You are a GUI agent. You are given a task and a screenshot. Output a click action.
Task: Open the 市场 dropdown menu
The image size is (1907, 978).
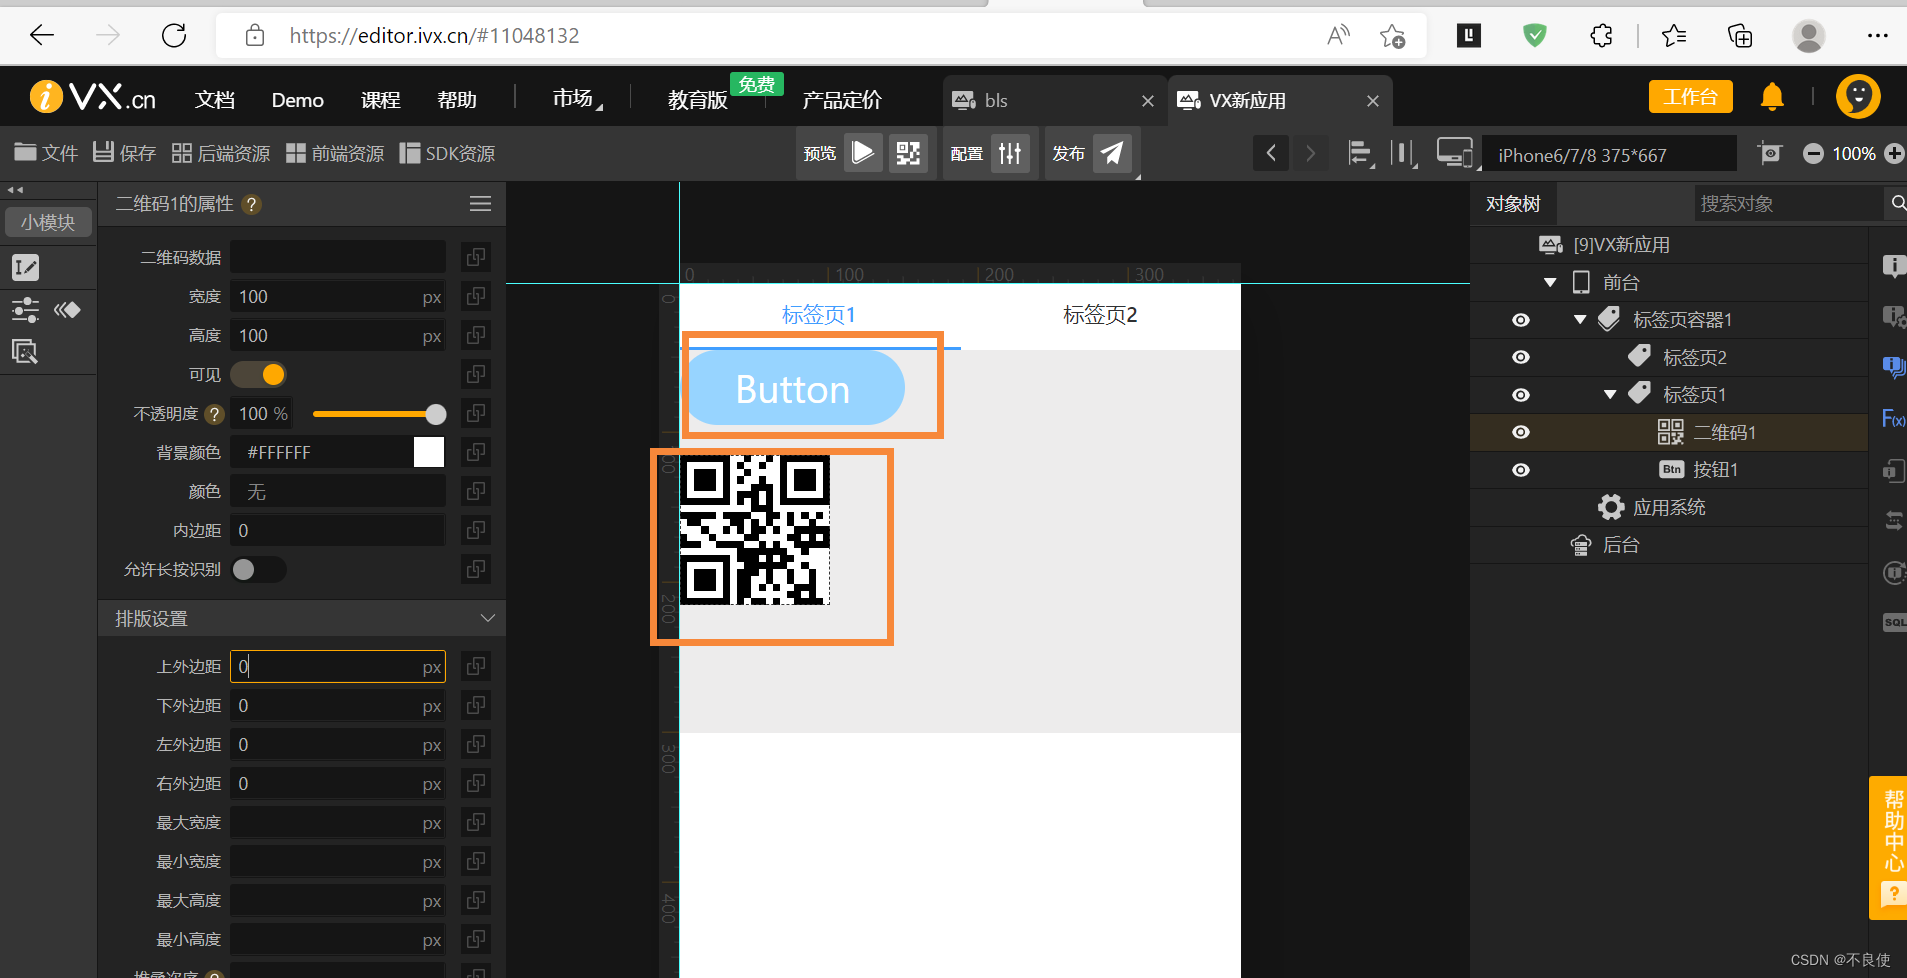click(577, 98)
